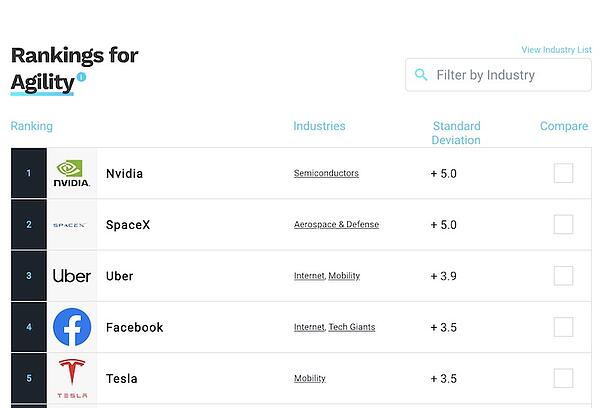Click the search magnifier icon
Image resolution: width=600 pixels, height=408 pixels.
[x=421, y=75]
